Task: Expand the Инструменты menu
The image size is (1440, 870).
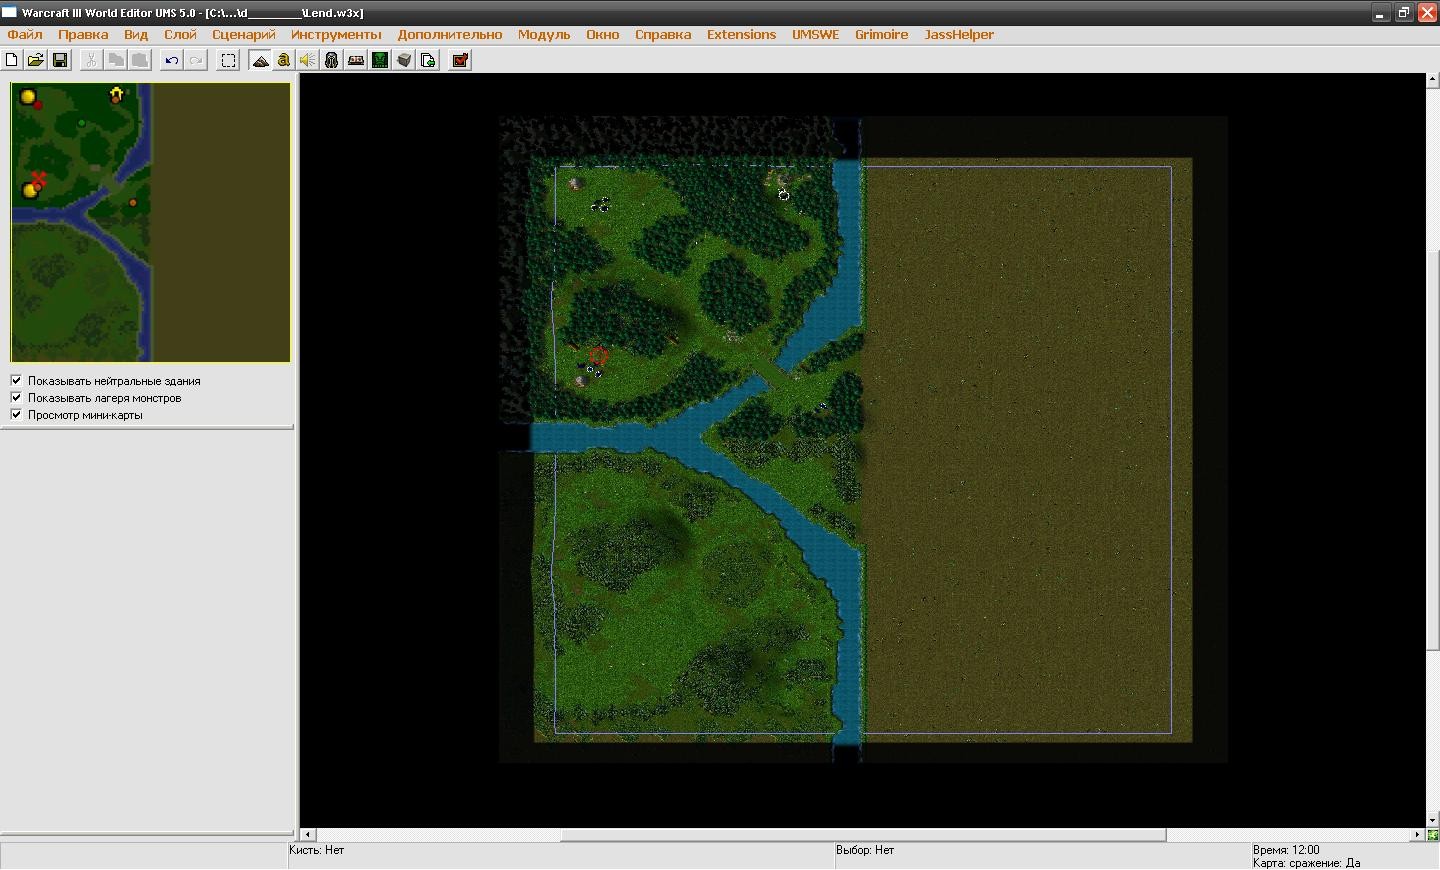Action: pos(336,34)
